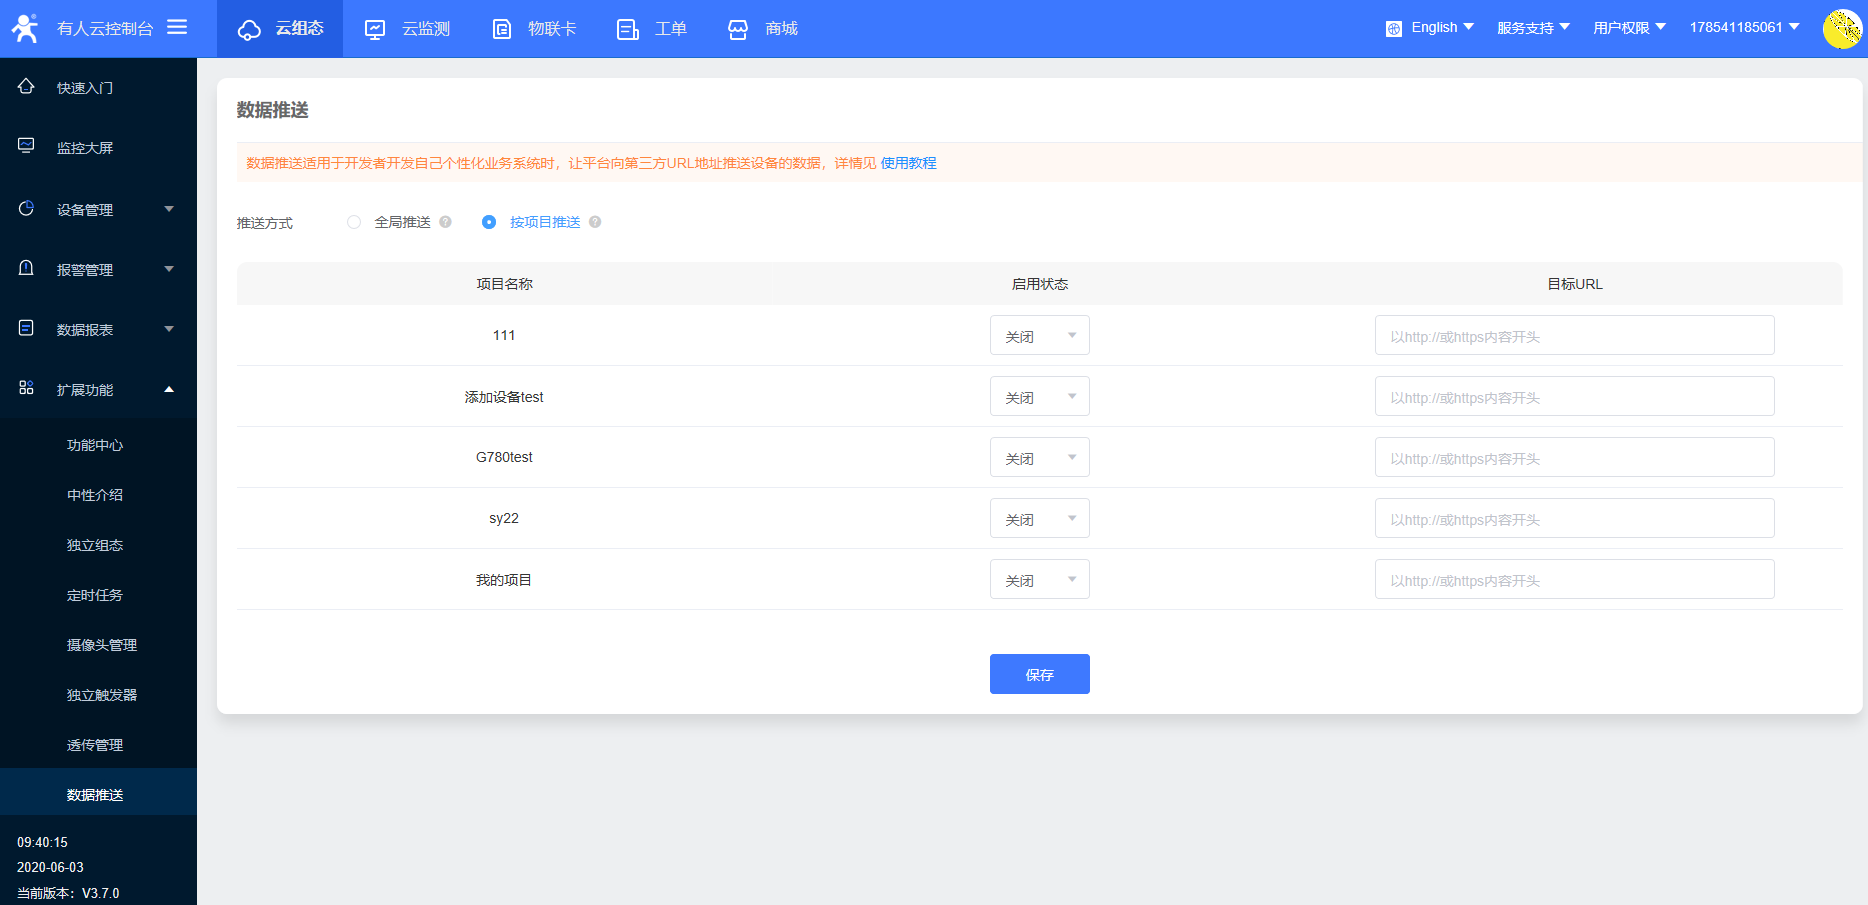The image size is (1868, 905).
Task: Click the grid icon beside 扩展功能
Action: 27,388
